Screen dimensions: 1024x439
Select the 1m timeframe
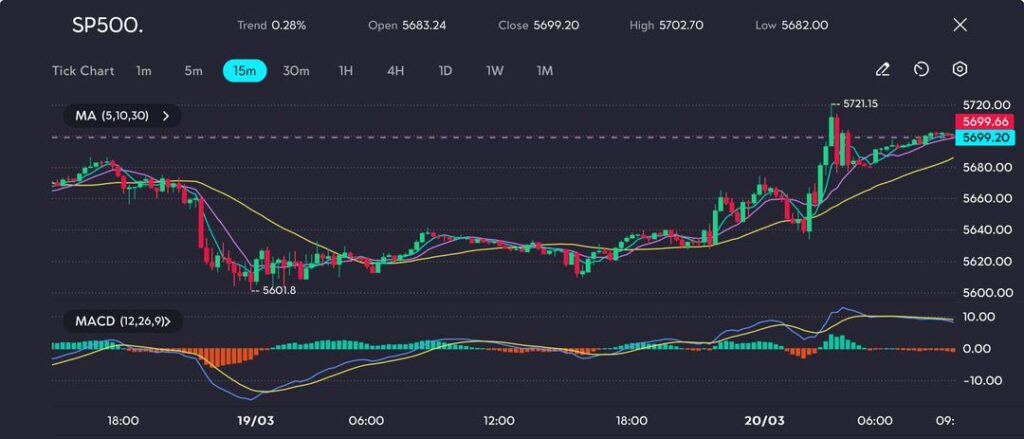point(144,71)
